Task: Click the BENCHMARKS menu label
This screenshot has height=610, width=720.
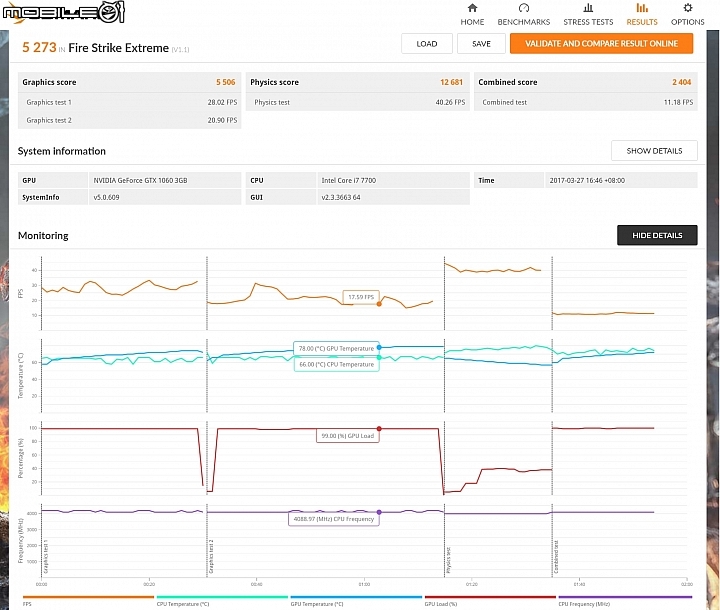Action: (523, 22)
